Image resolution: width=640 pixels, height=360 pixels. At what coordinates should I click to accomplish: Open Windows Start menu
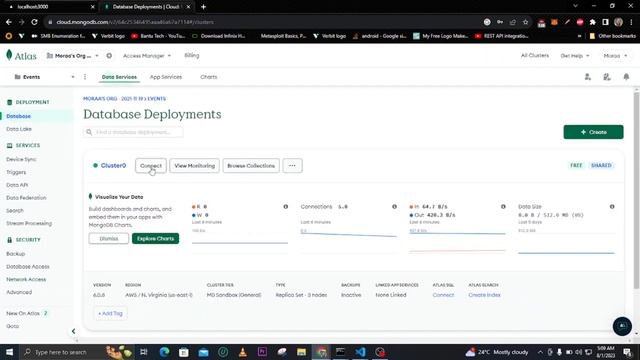9,352
